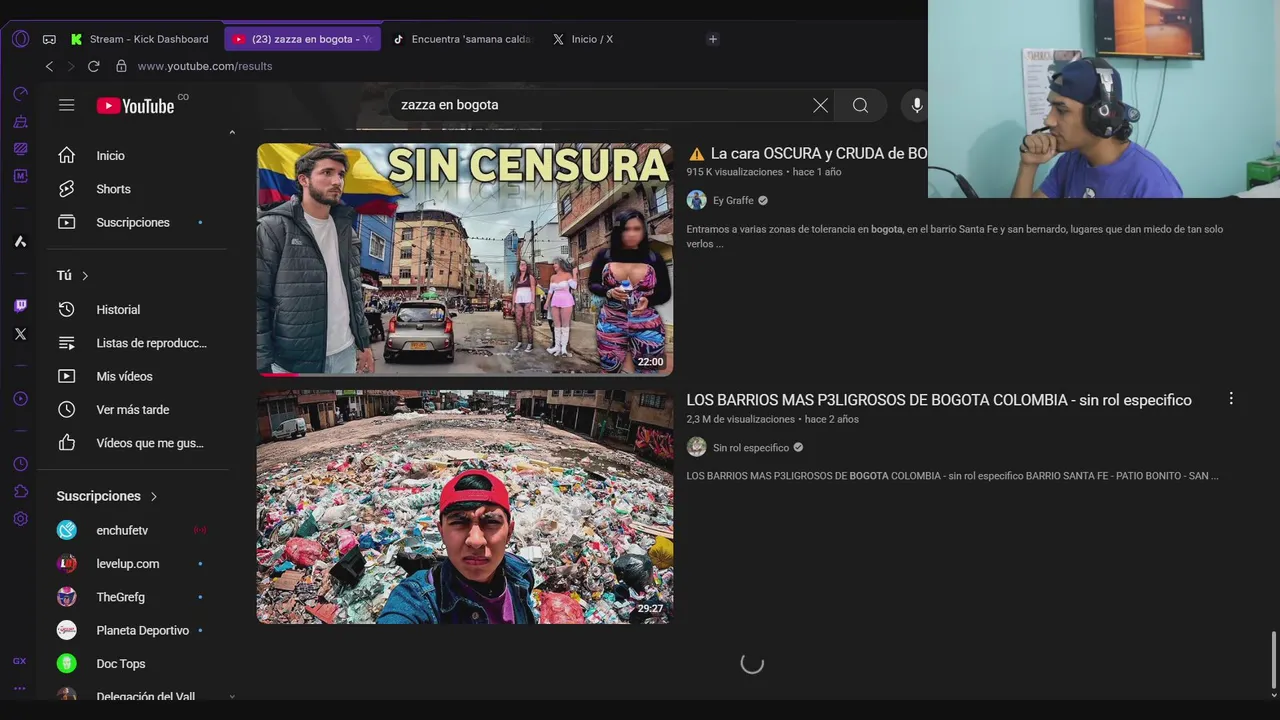Image resolution: width=1280 pixels, height=720 pixels.
Task: Click the scrollbar down arrow
Action: (1273, 695)
